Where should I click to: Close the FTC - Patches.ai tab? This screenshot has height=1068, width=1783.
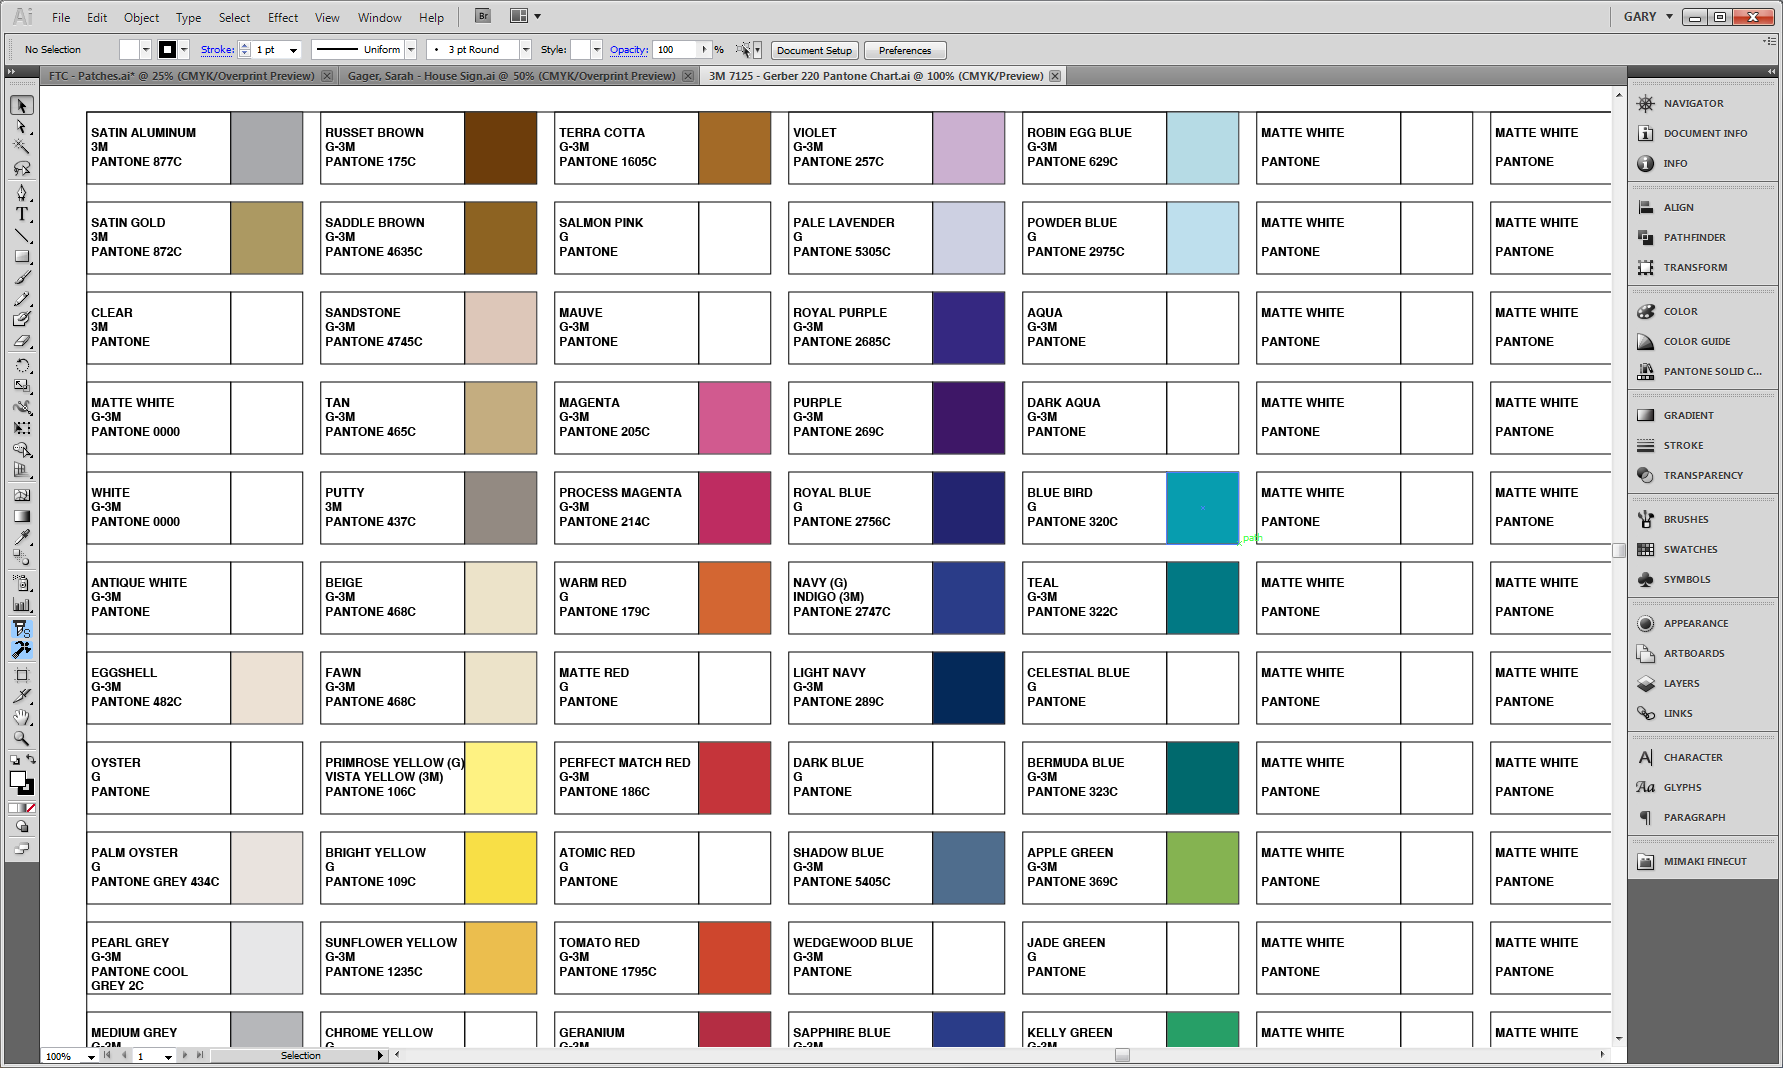(327, 76)
